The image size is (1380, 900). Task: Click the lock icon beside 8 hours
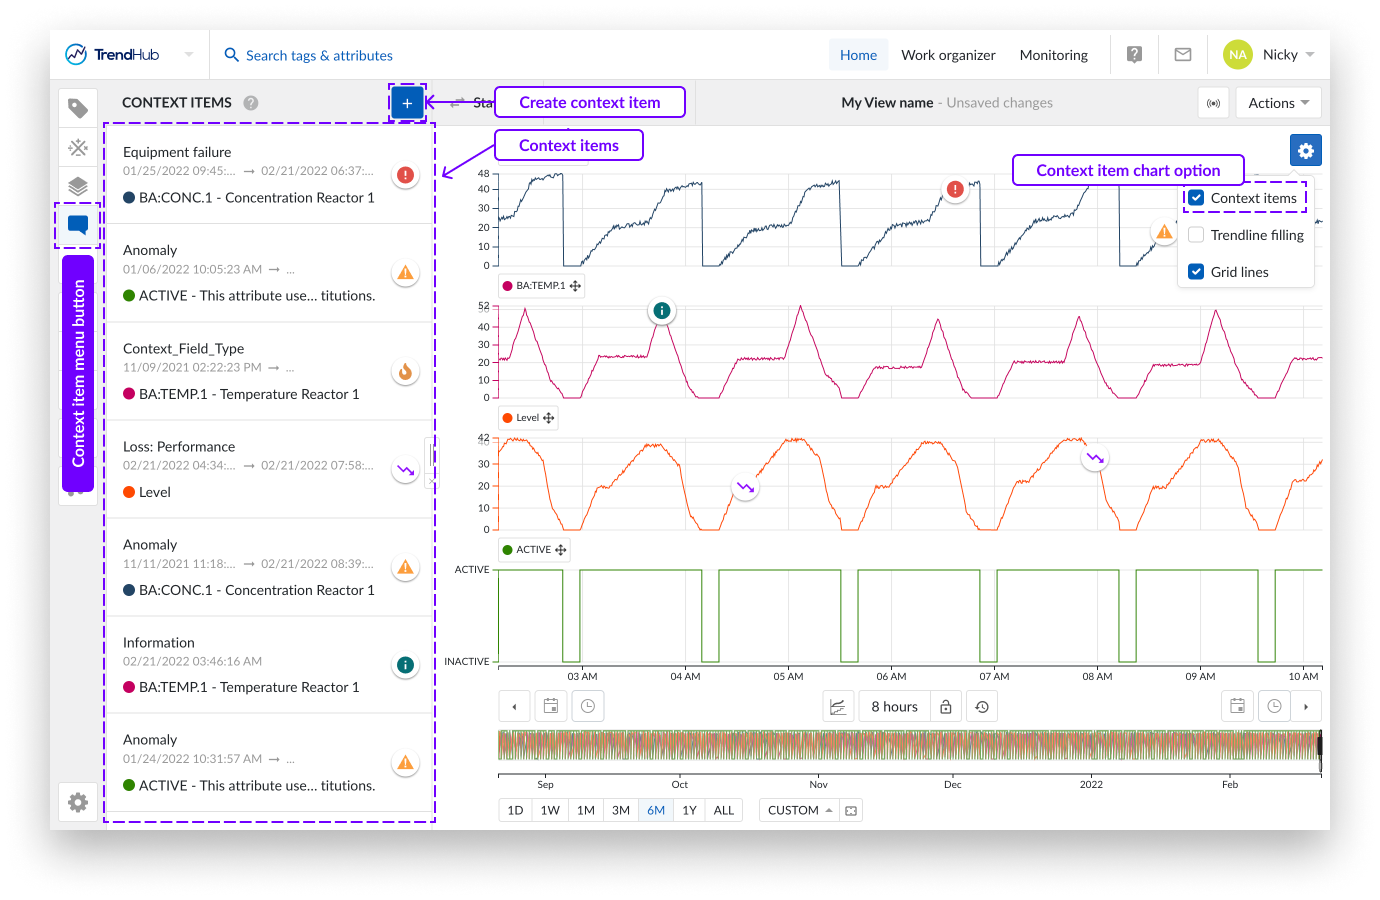[x=946, y=707]
